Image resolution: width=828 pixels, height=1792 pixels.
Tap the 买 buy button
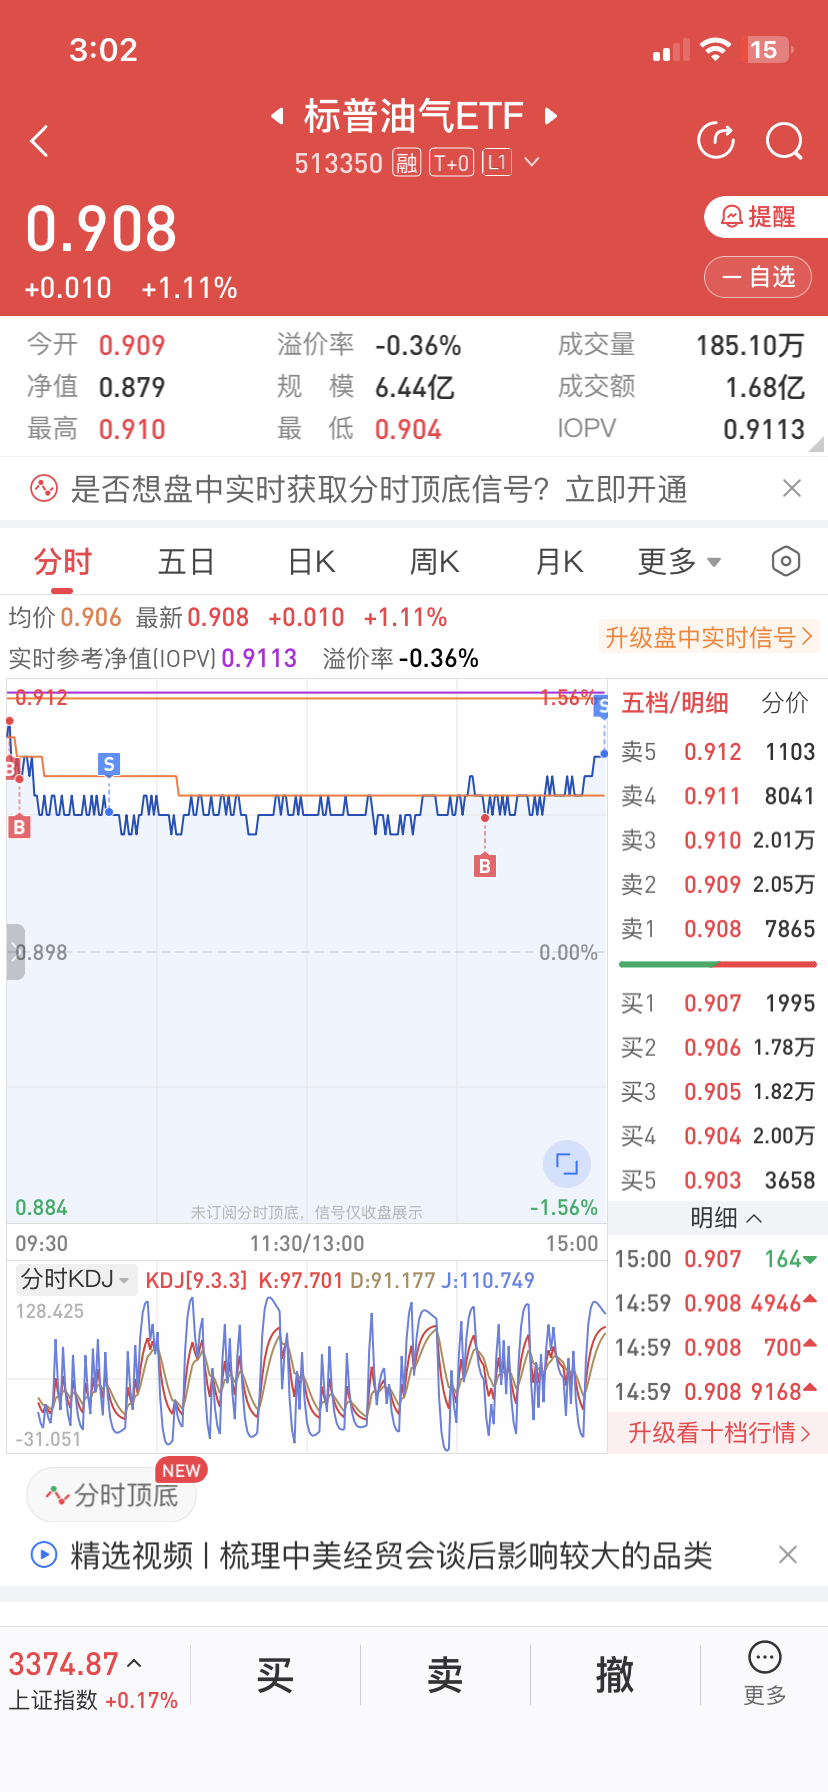click(x=275, y=1674)
